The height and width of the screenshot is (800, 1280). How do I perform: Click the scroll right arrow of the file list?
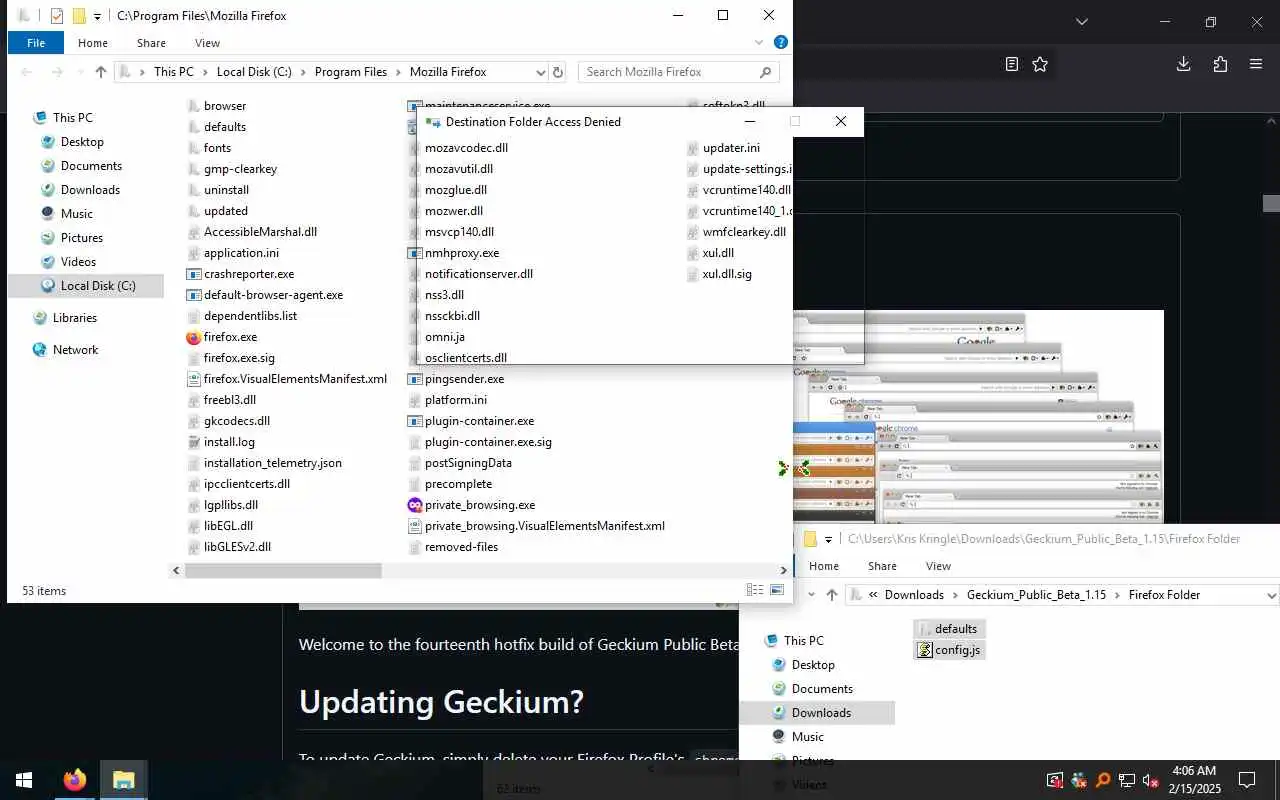[783, 570]
